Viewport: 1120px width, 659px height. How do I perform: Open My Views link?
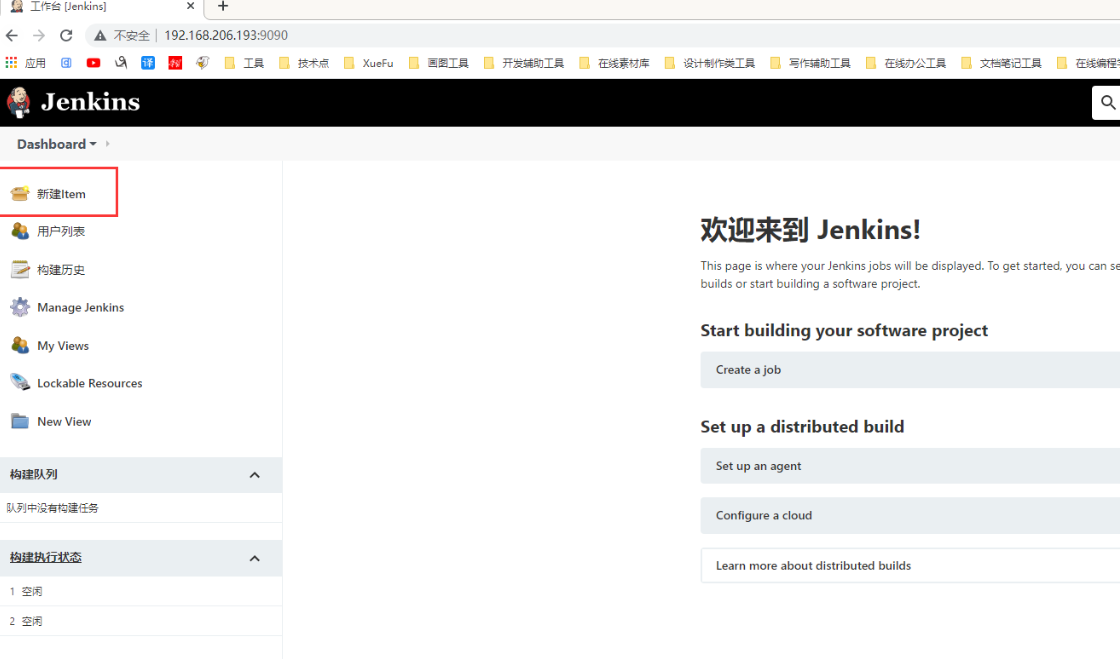tap(63, 346)
